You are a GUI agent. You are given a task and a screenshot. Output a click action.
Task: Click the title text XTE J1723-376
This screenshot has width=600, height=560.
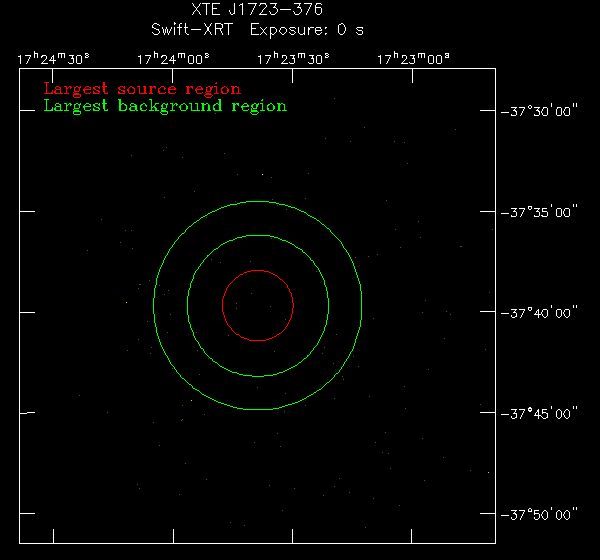[257, 10]
